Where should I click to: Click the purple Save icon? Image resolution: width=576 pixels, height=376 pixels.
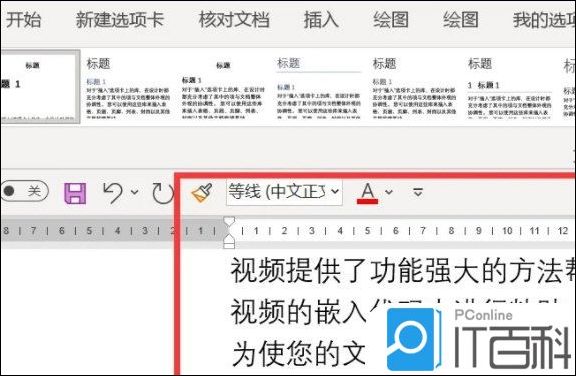pos(75,193)
